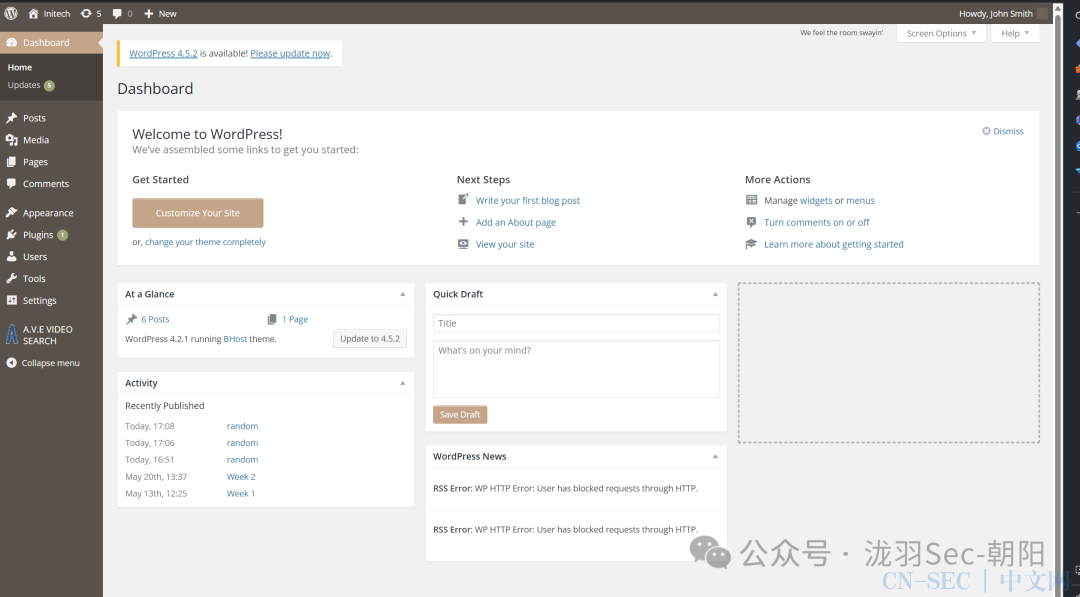
Task: Click the A.V.E Video Search logo icon
Action: click(12, 335)
